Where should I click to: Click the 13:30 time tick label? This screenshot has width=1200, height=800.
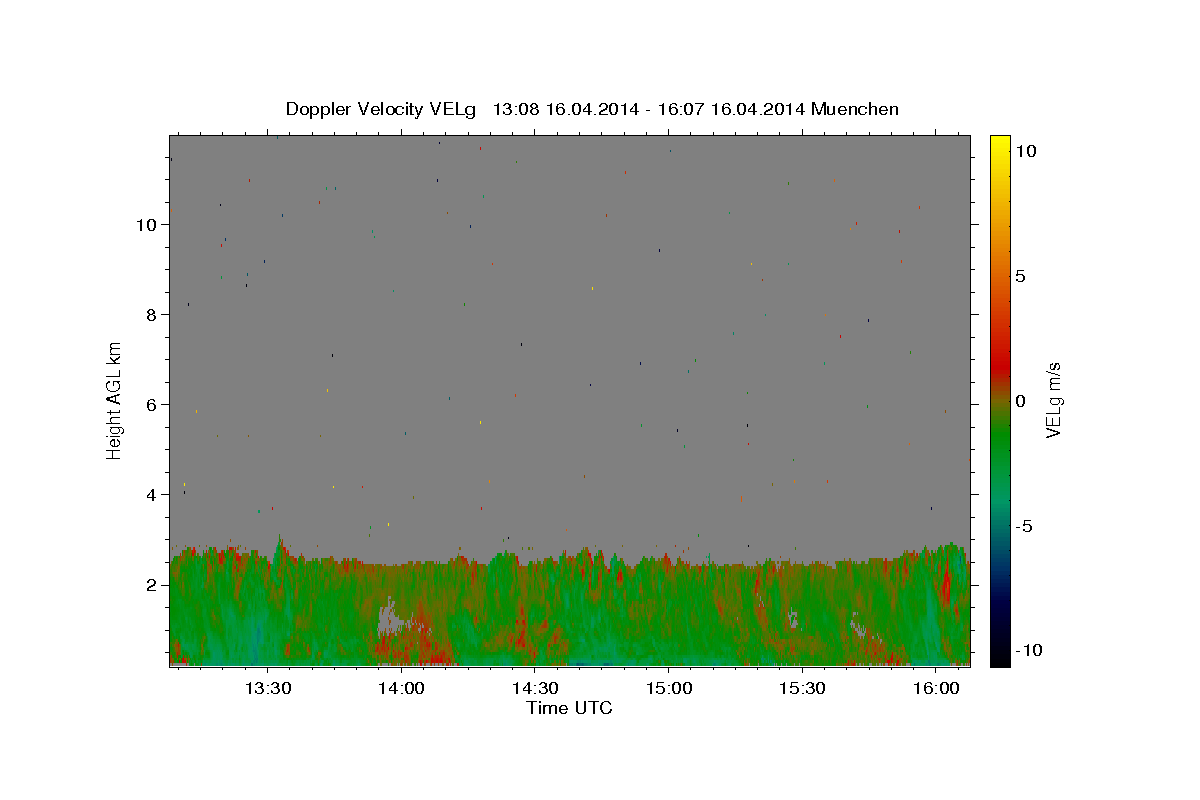268,688
